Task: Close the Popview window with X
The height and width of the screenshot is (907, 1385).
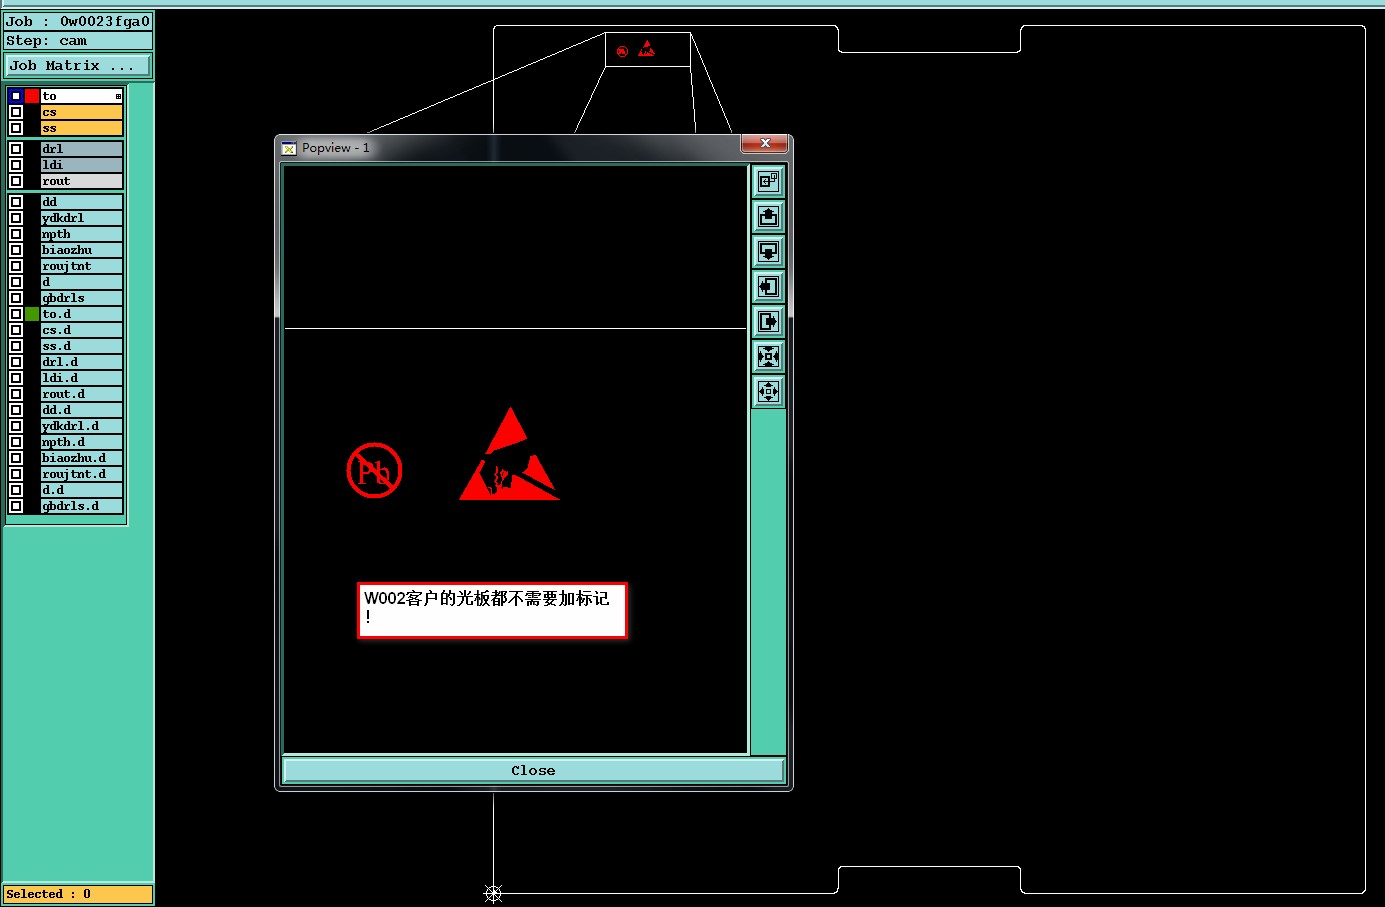Action: (x=765, y=144)
